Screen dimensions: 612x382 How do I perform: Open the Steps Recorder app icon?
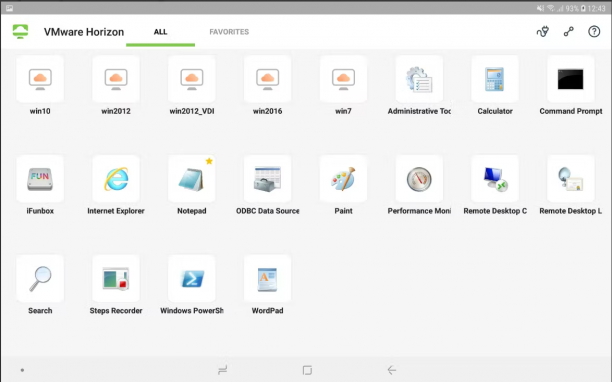[x=116, y=278]
